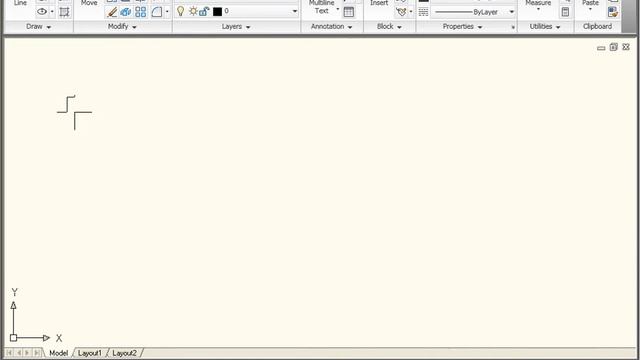Toggle layer on/off lightbulb icon

(180, 11)
